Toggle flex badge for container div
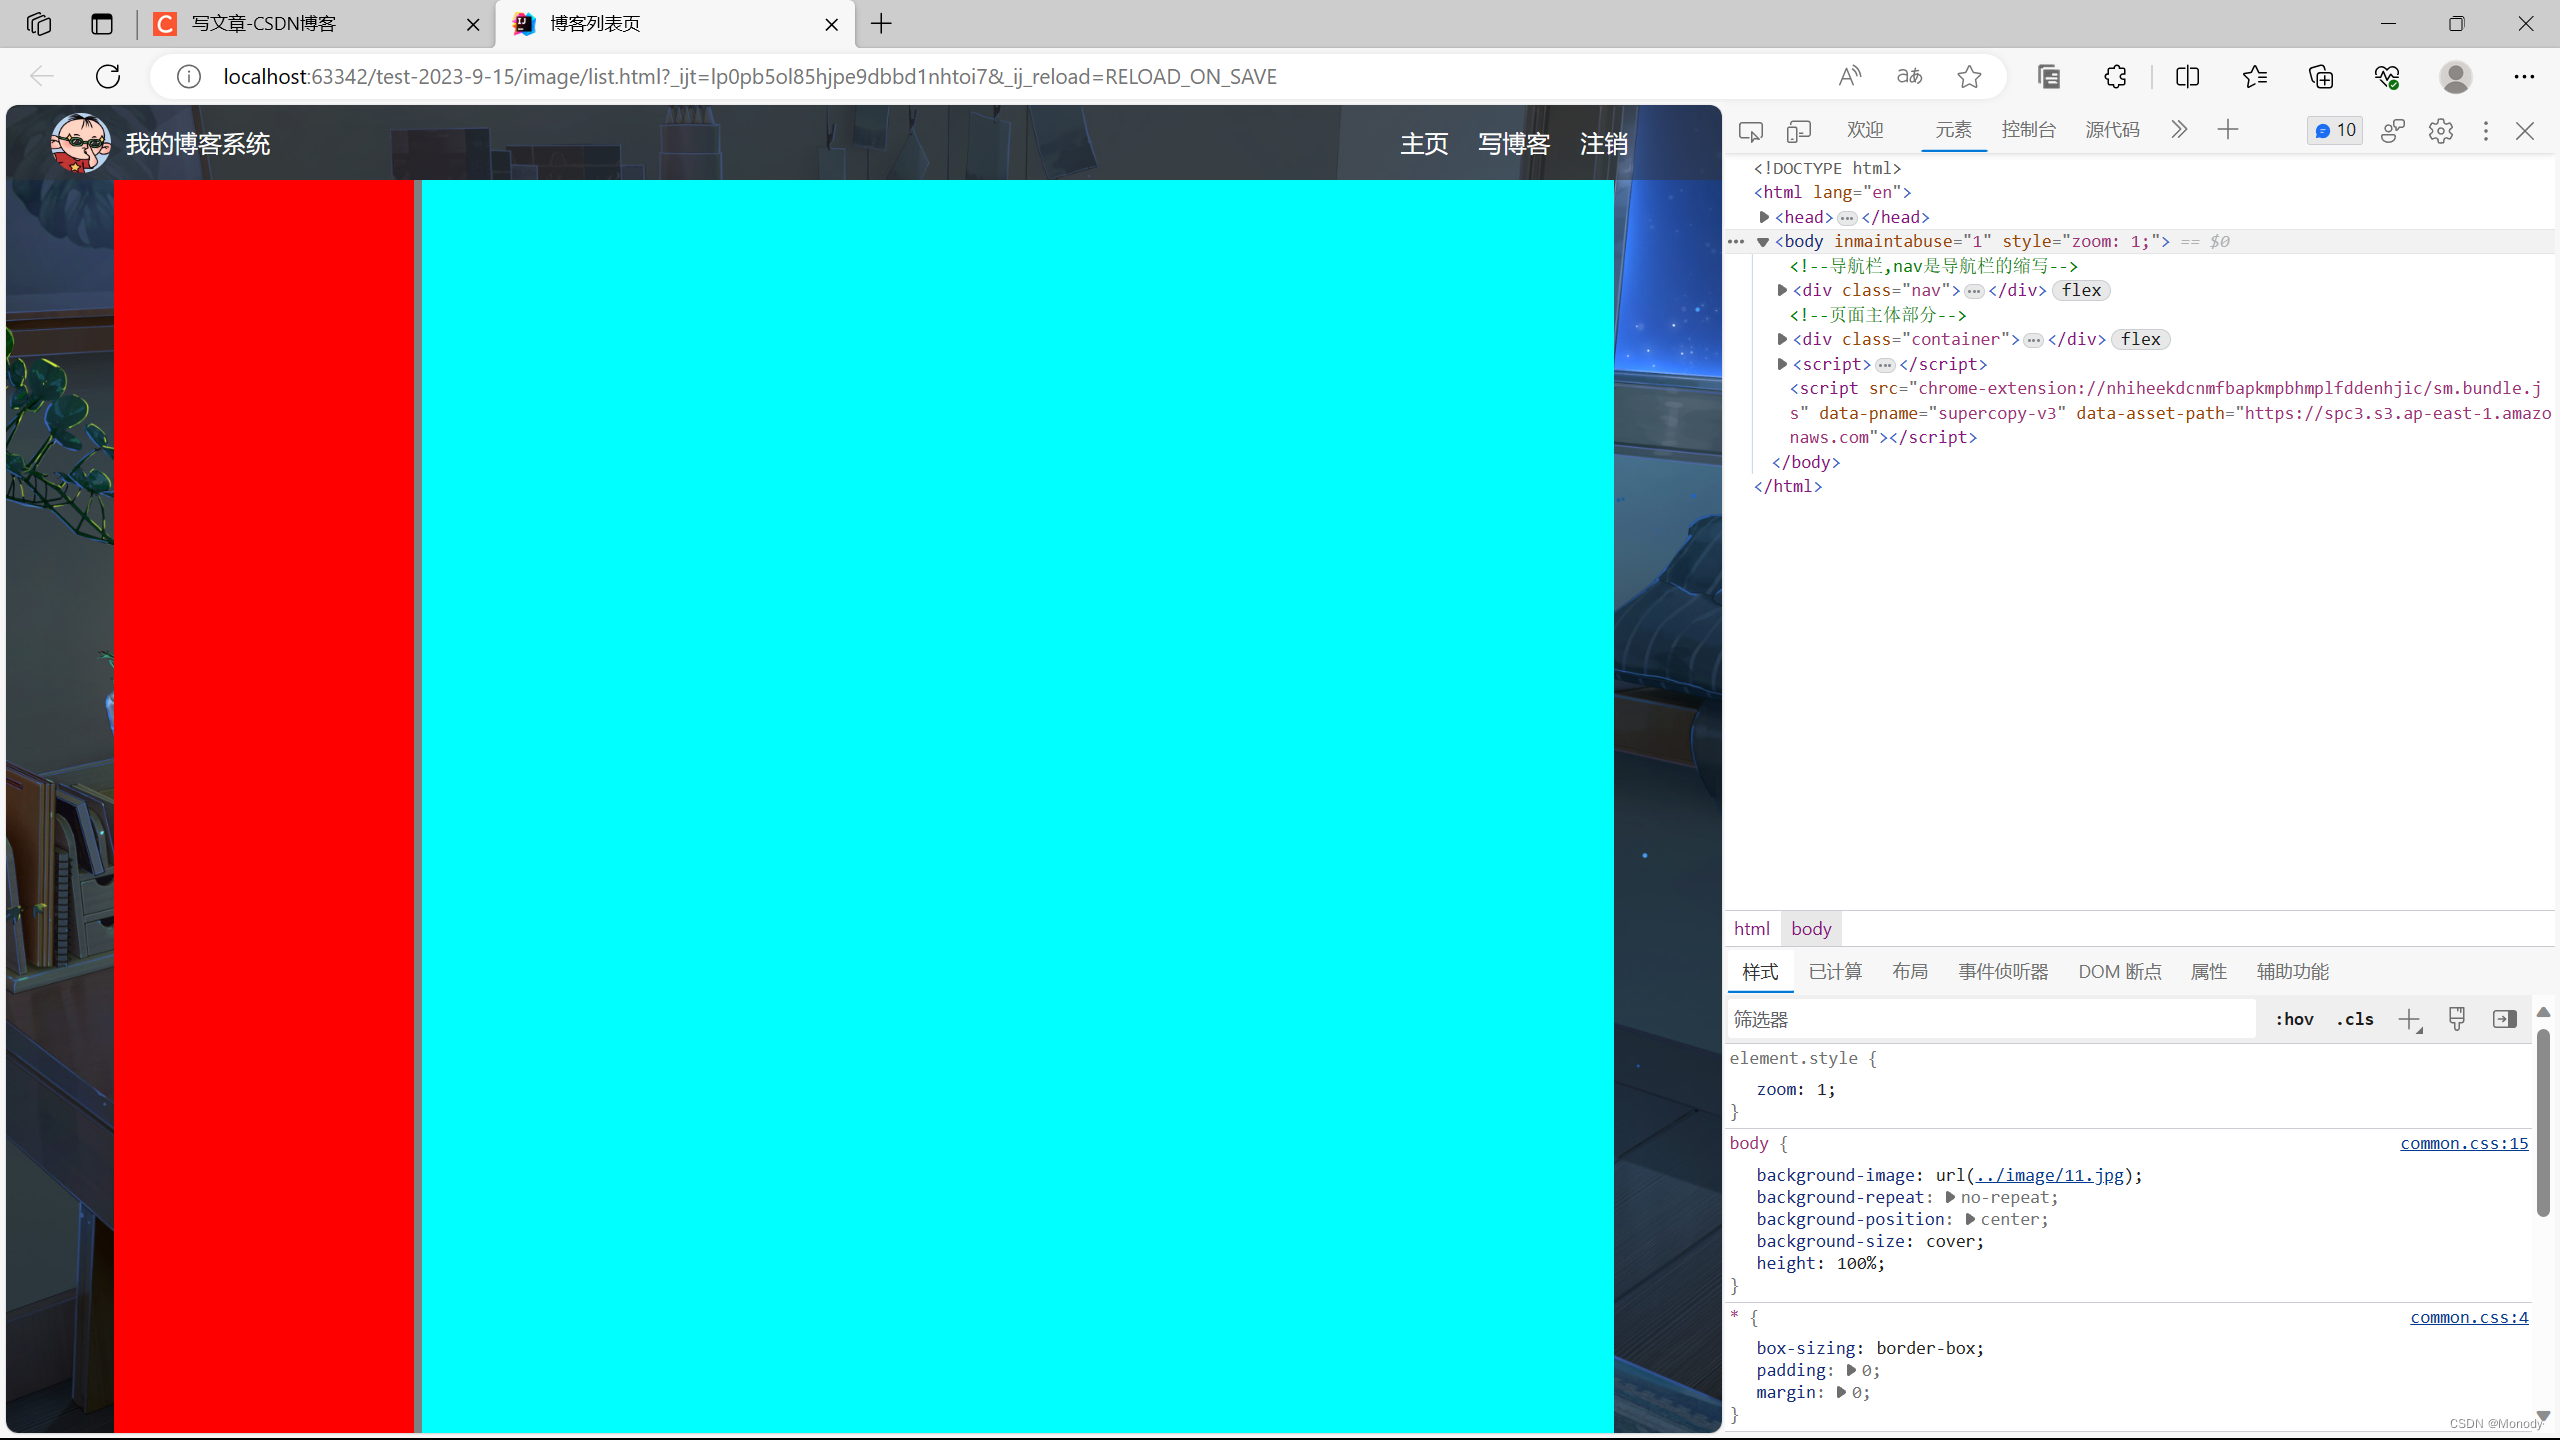Image resolution: width=2560 pixels, height=1440 pixels. pyautogui.click(x=2140, y=339)
